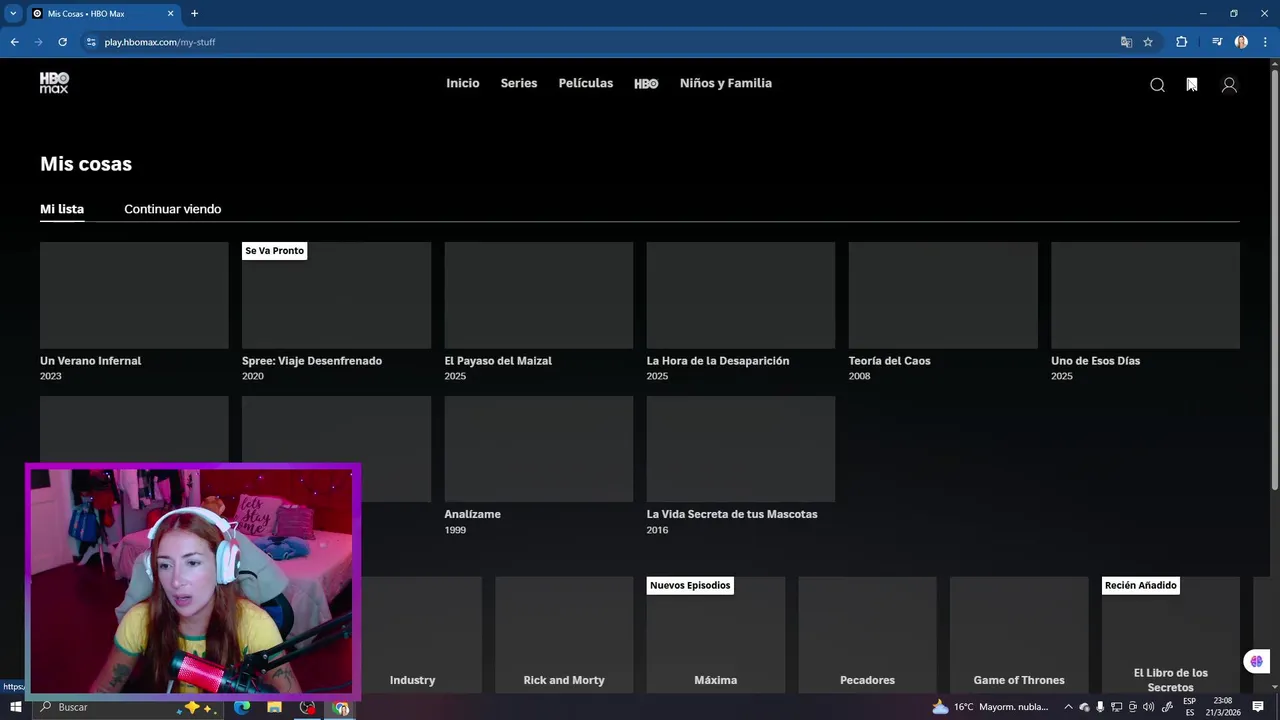Screen dimensions: 1280x720
Task: Open the Chrome profile avatar
Action: 1241,42
